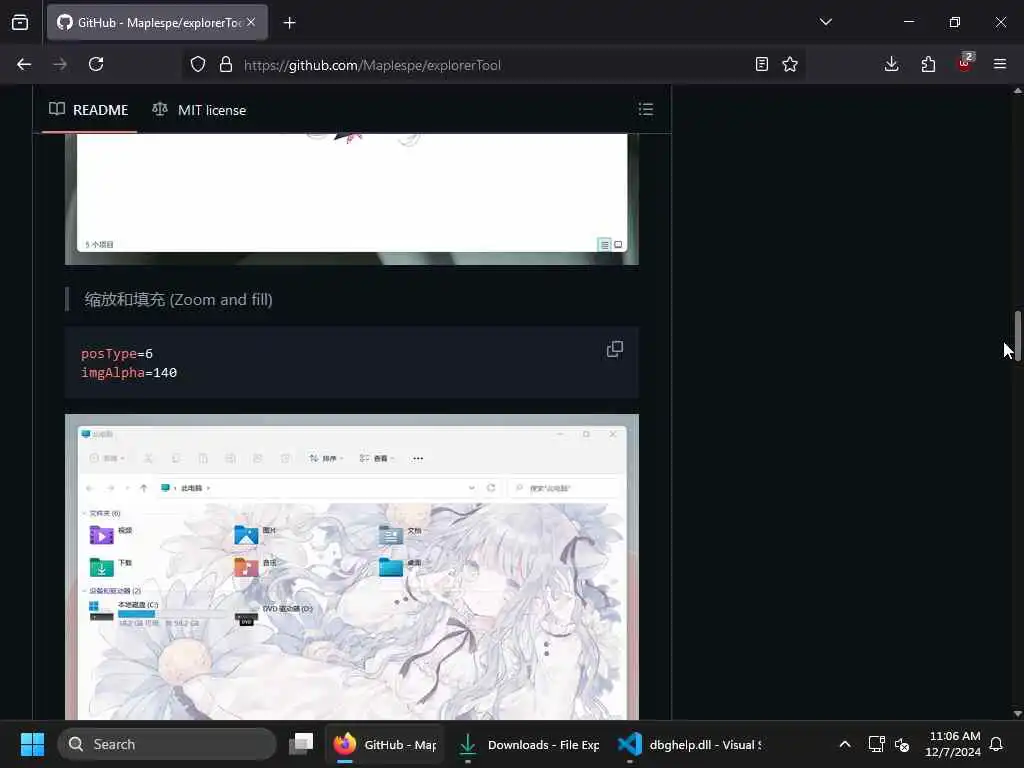The height and width of the screenshot is (768, 1024).
Task: Open browser extensions menu
Action: (x=928, y=64)
